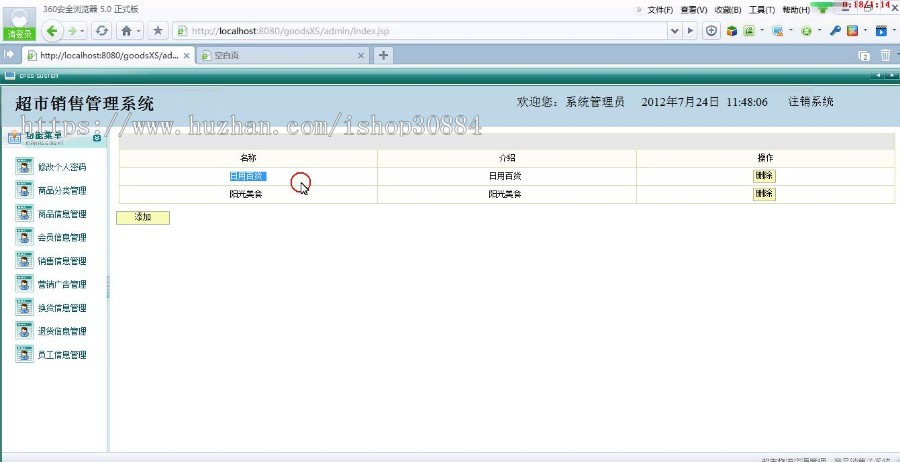Click the 名称 column header
The width and height of the screenshot is (900, 462).
248,158
